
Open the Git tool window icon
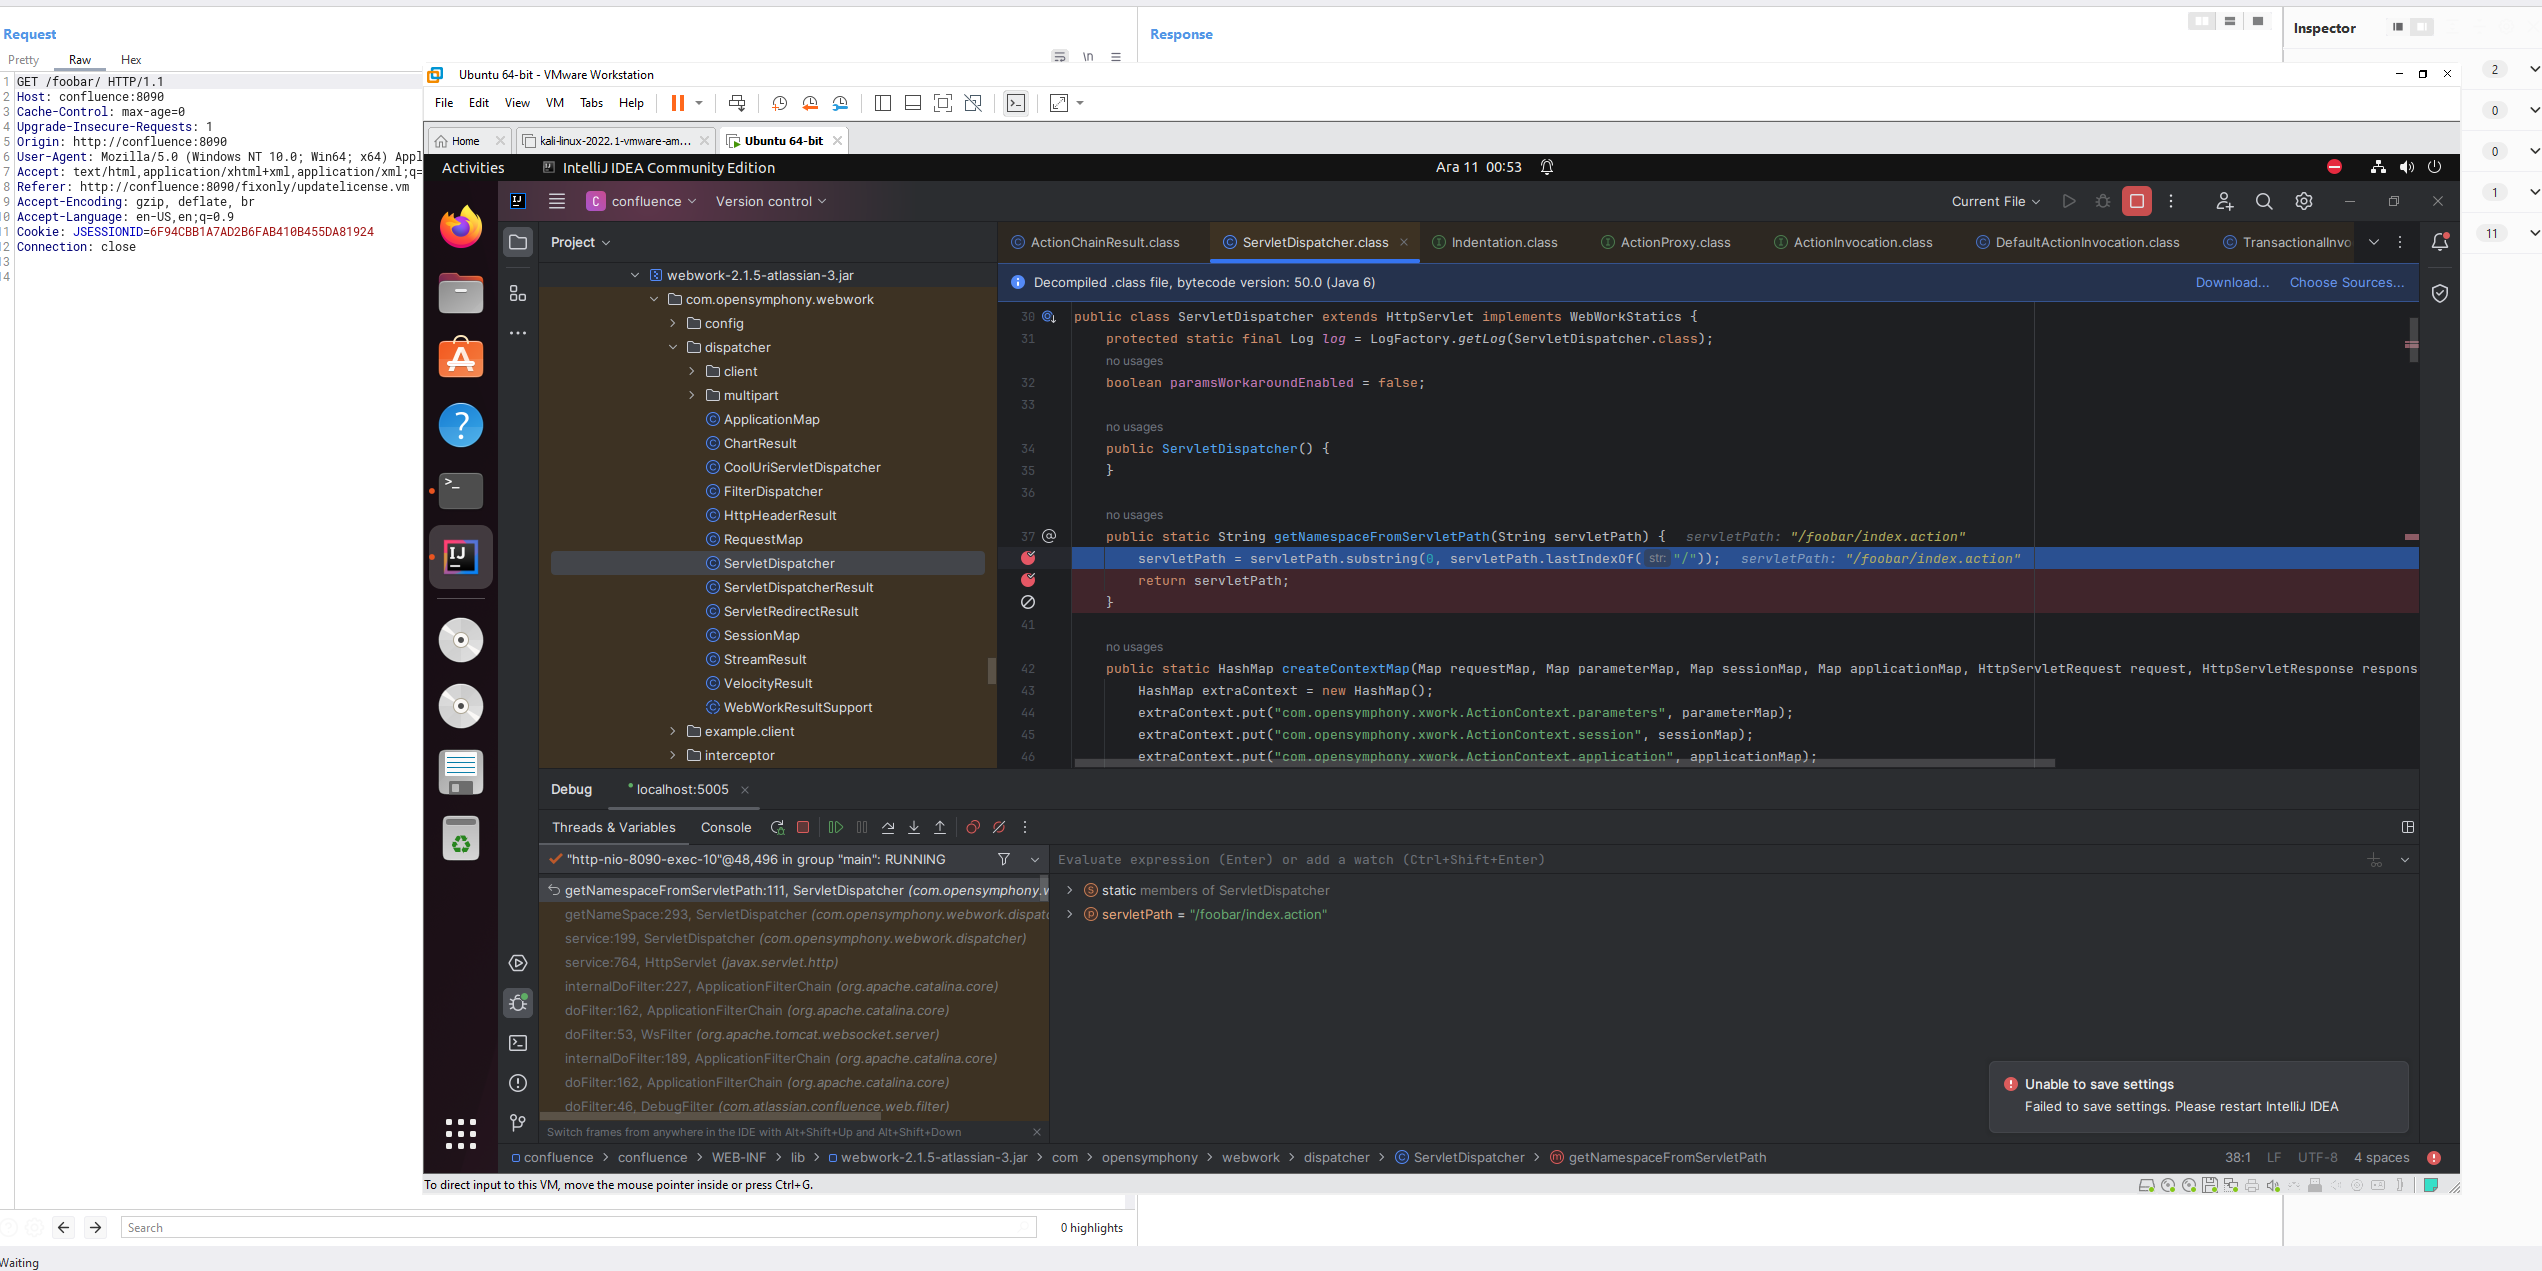click(518, 1123)
